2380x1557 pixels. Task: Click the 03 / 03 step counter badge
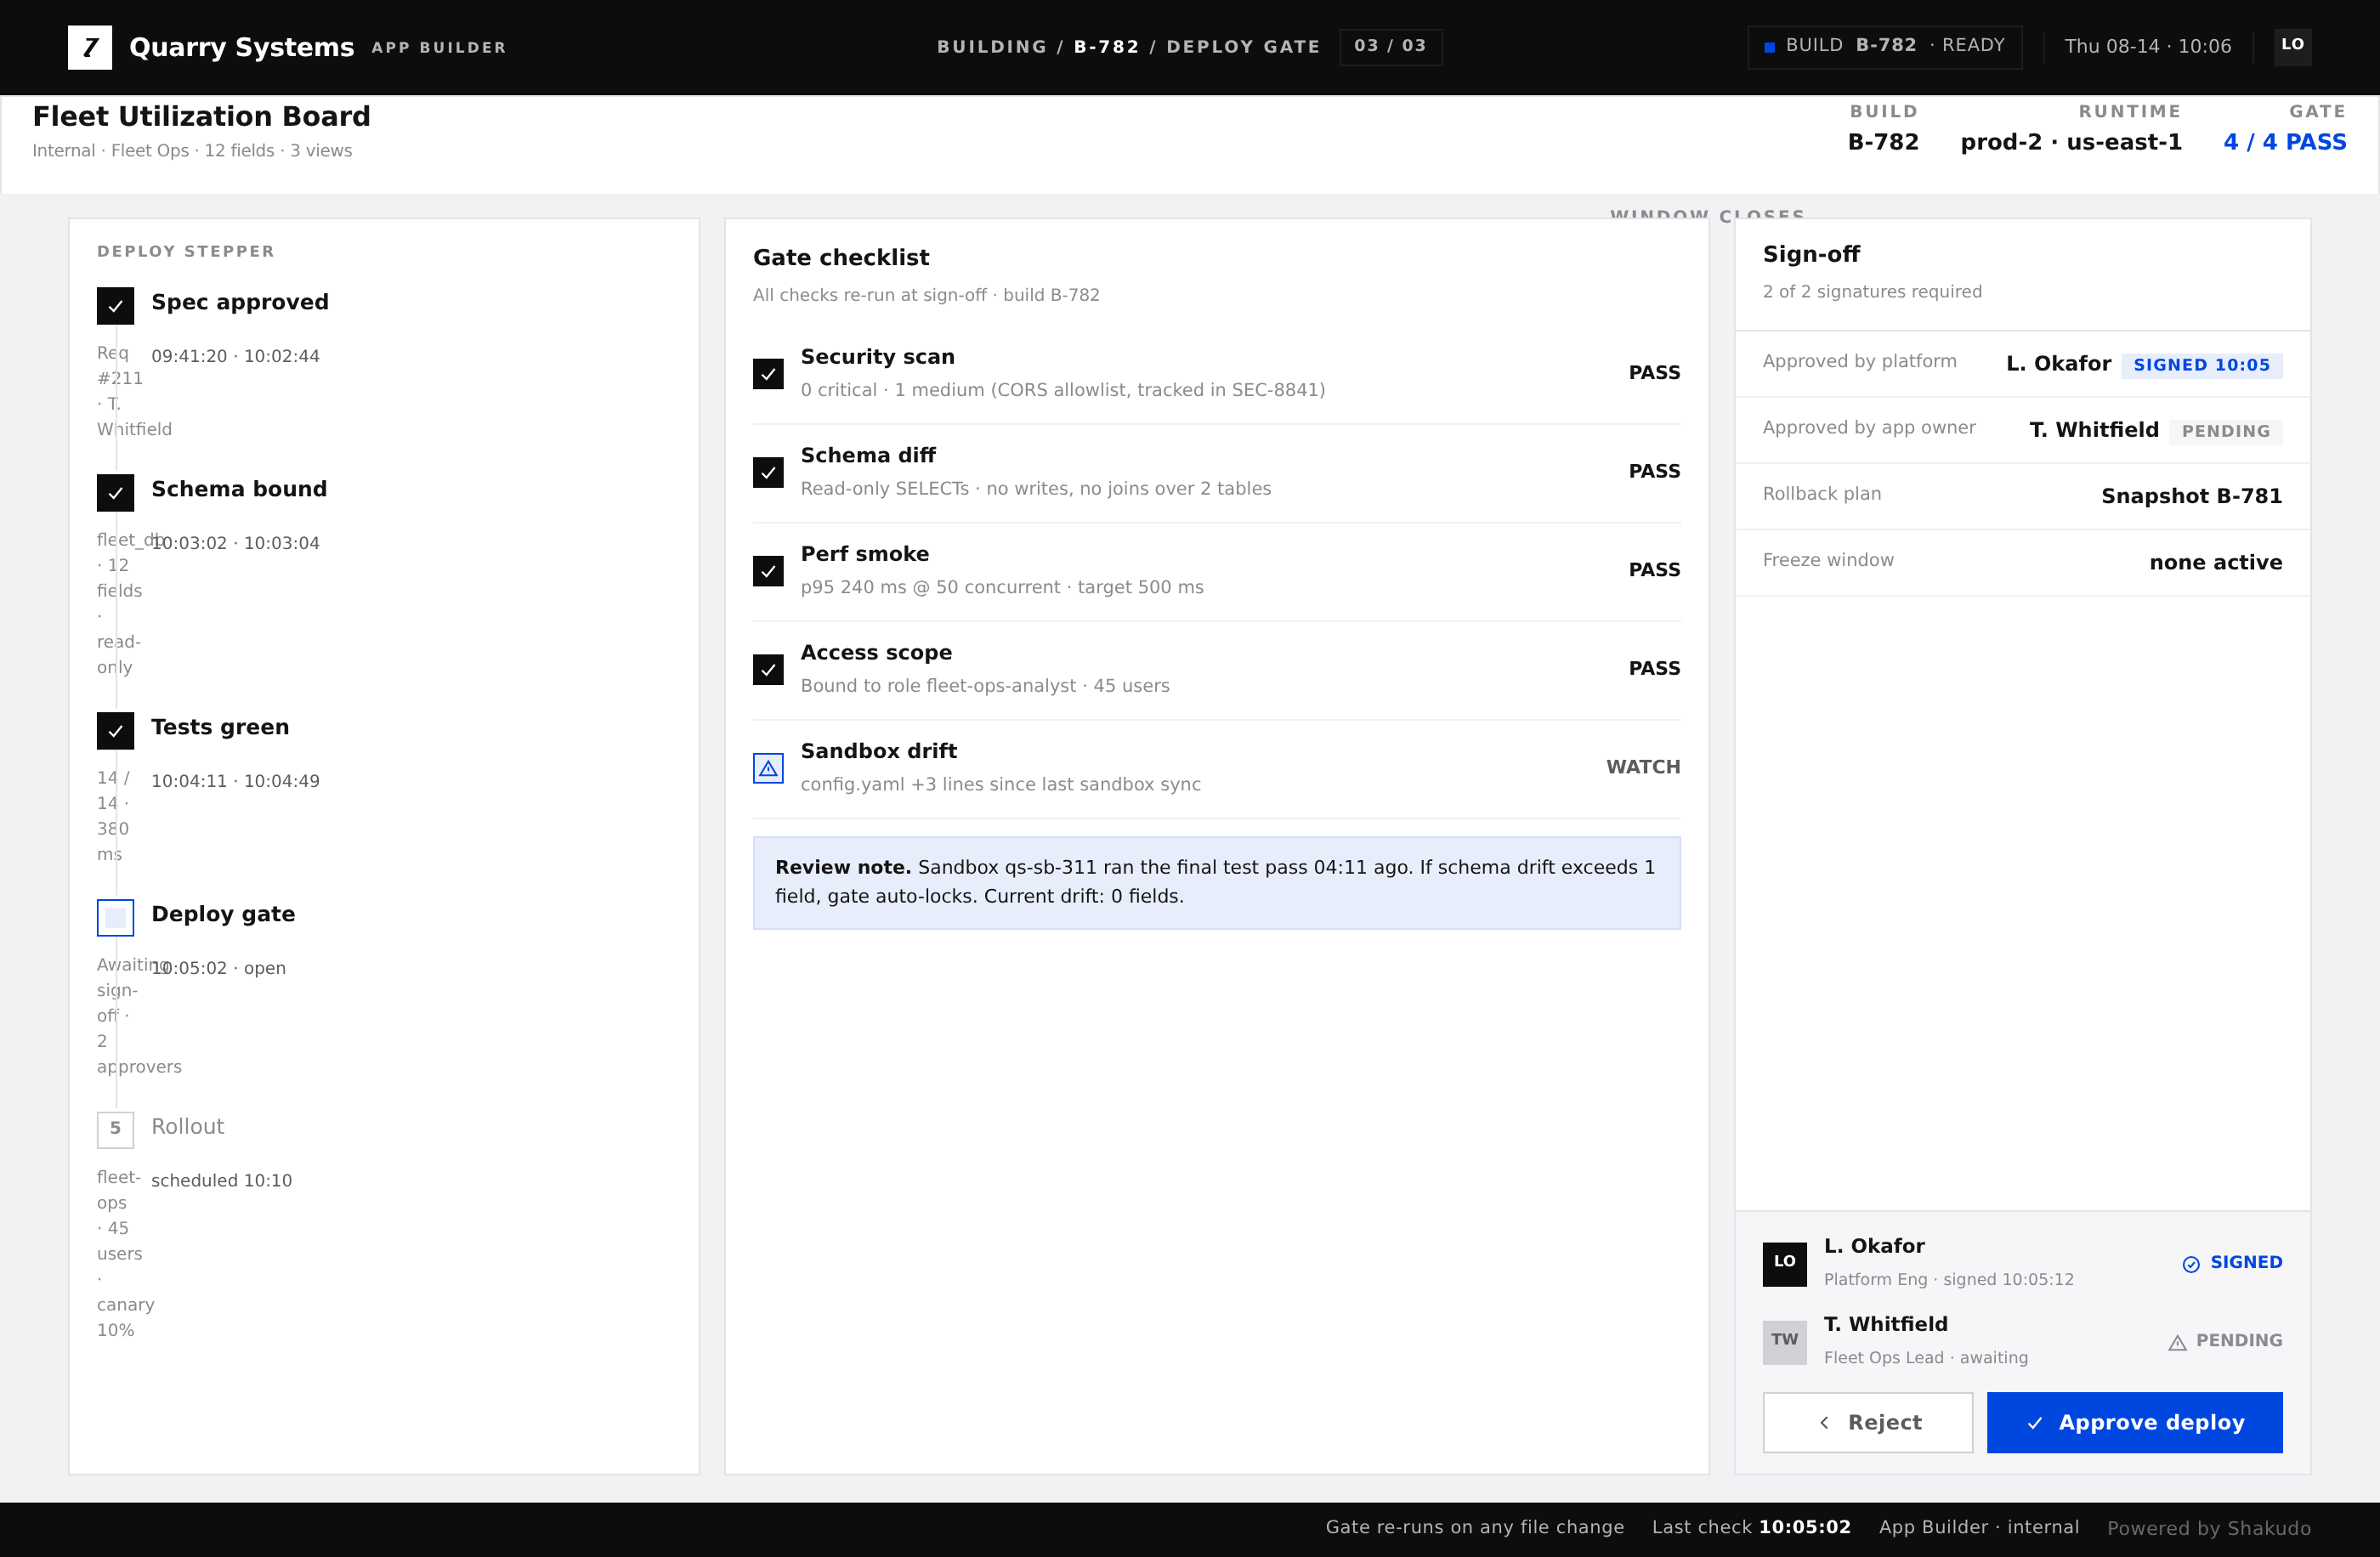click(x=1390, y=46)
